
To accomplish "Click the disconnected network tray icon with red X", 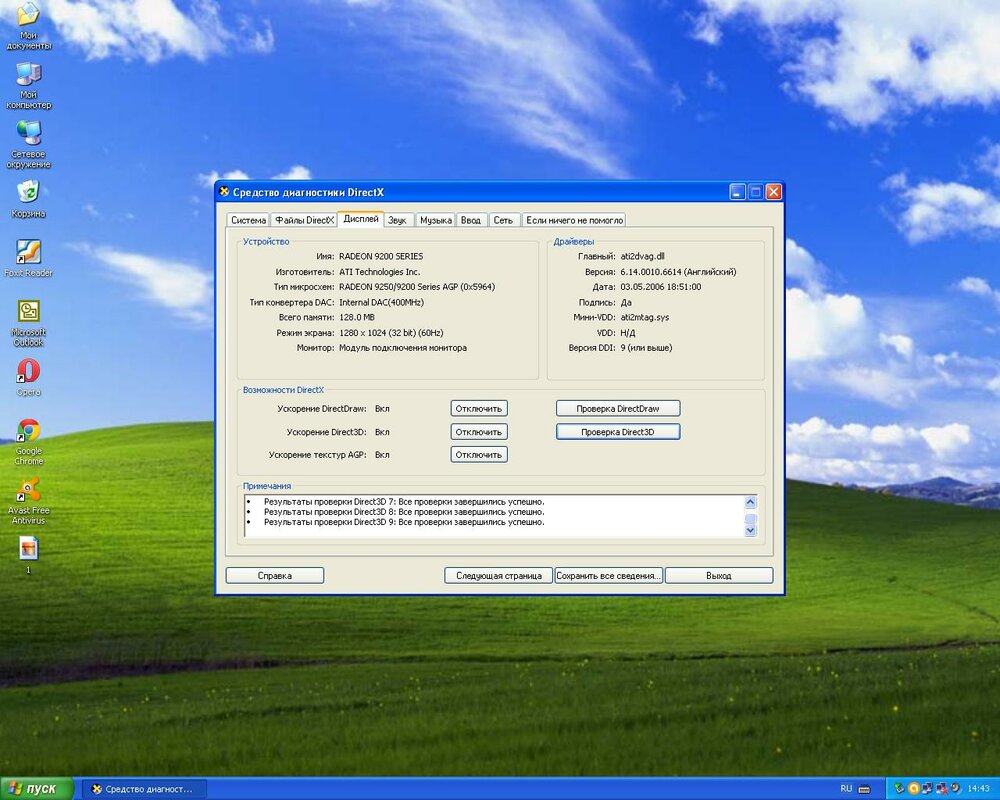I will 941,789.
